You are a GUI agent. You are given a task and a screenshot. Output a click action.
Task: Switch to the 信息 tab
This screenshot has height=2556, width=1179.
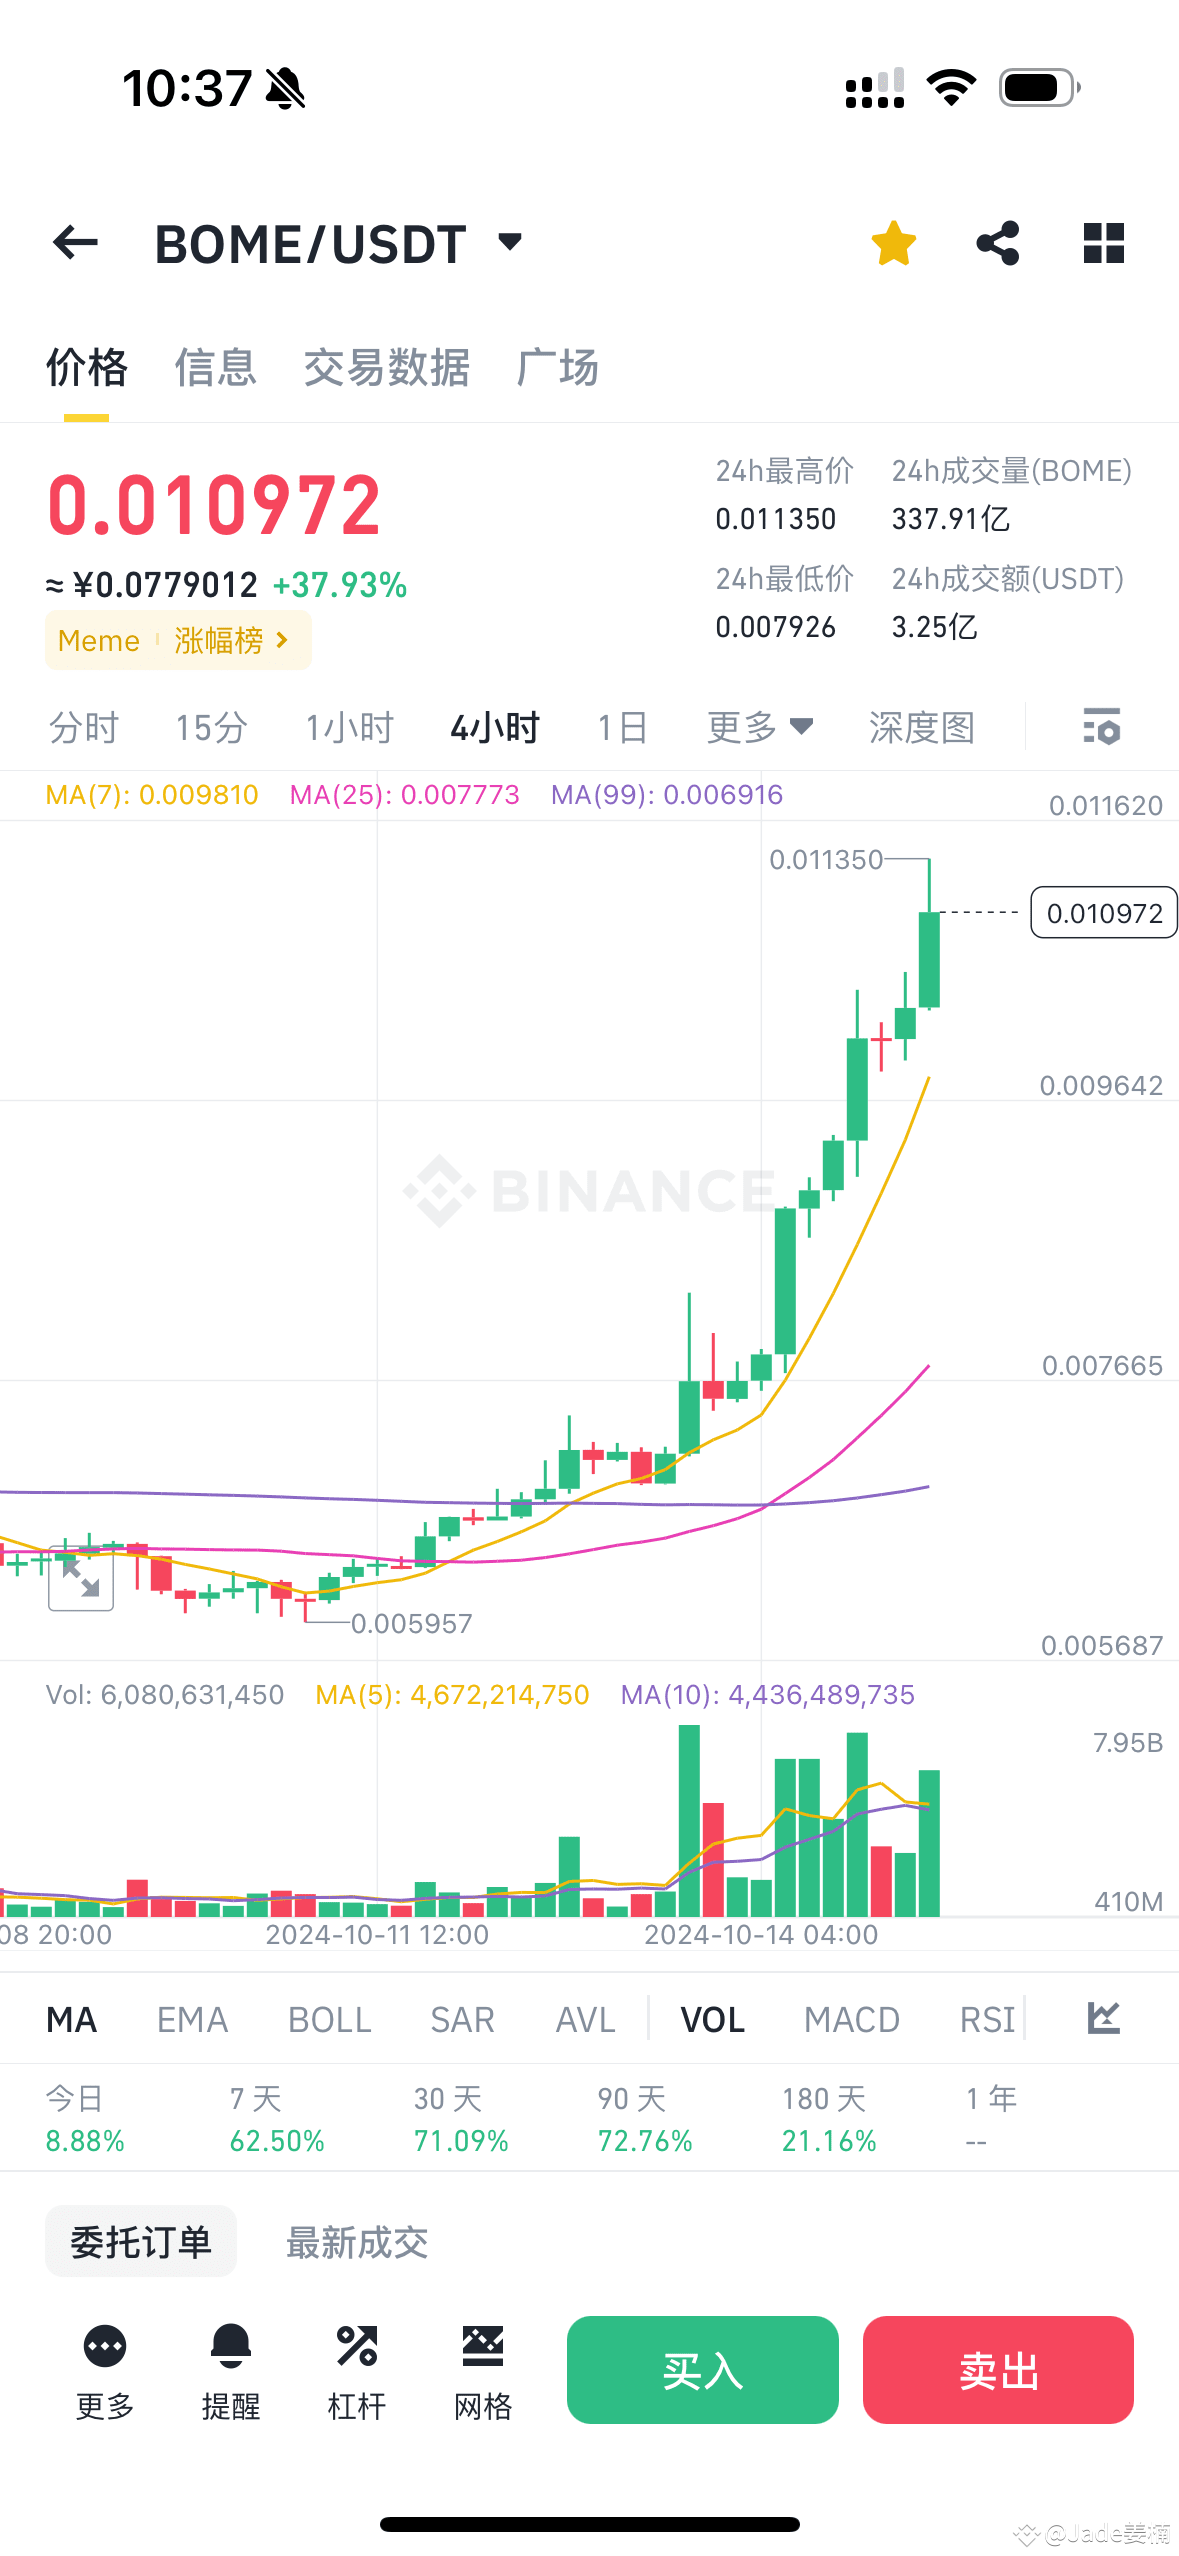coord(216,368)
